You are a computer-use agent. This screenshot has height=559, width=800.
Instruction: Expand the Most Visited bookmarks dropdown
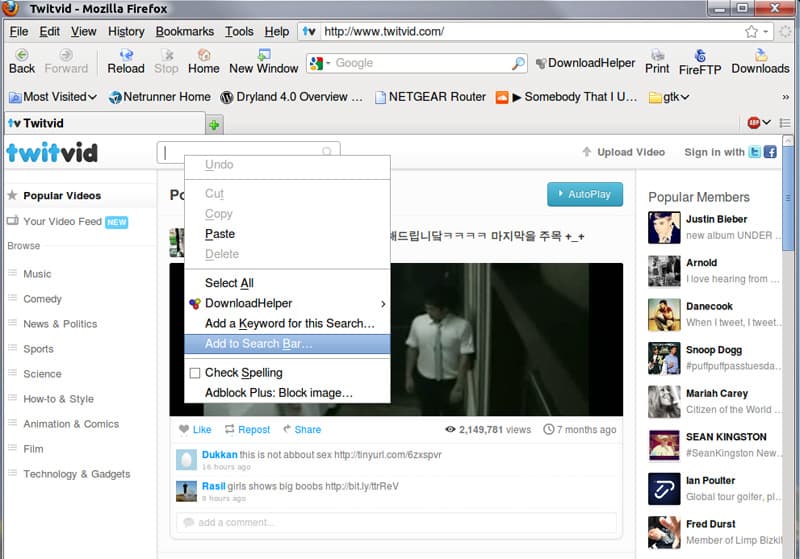pyautogui.click(x=92, y=97)
